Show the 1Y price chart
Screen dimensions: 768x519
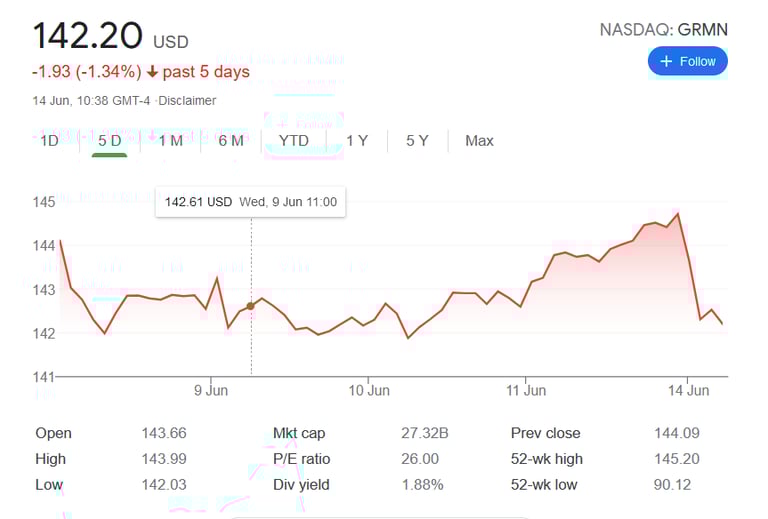tap(357, 141)
